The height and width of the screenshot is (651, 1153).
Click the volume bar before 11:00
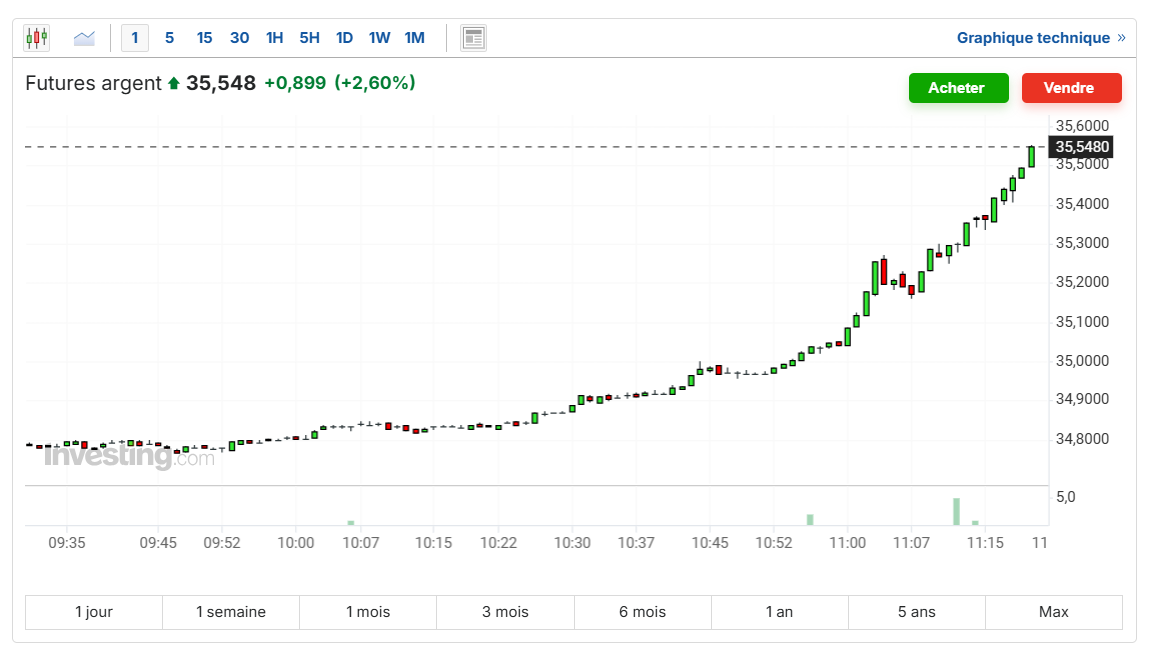pyautogui.click(x=810, y=520)
